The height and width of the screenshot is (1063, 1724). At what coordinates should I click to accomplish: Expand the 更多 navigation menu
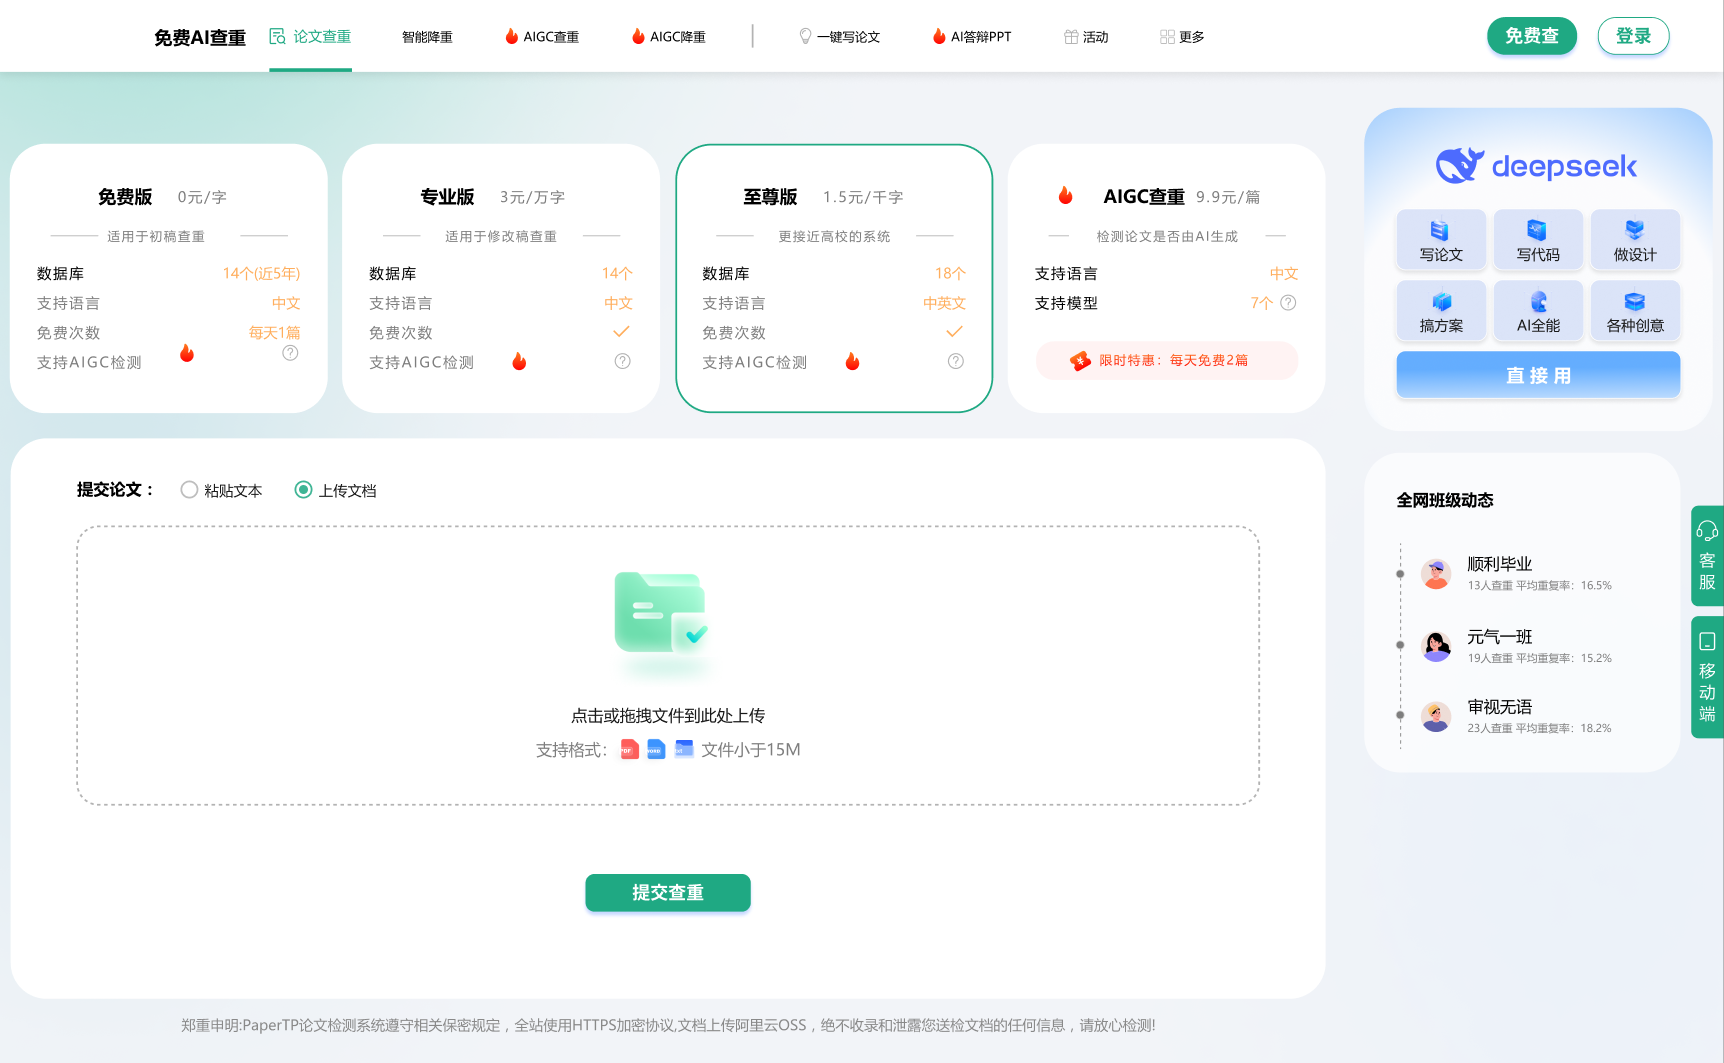point(1182,36)
